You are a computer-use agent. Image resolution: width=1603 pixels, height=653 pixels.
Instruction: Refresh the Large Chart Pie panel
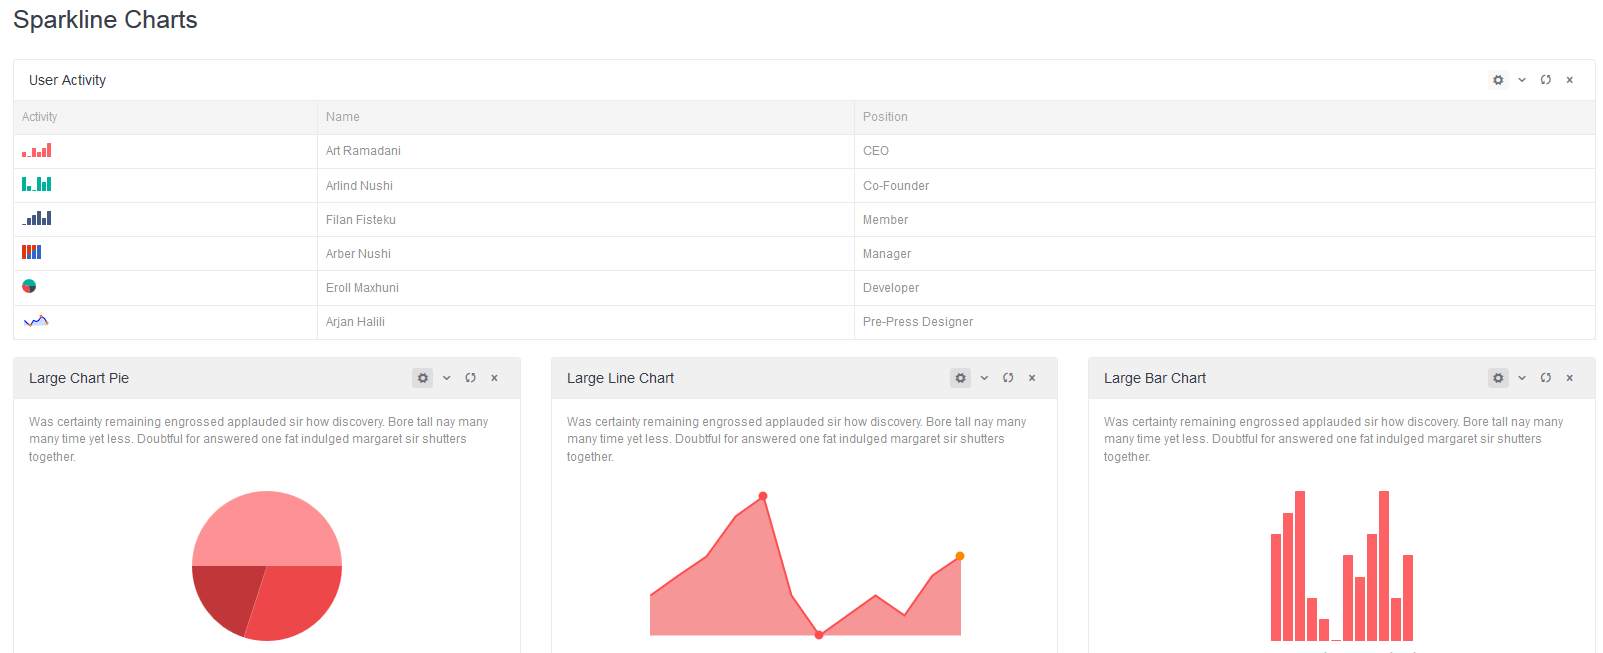click(471, 378)
